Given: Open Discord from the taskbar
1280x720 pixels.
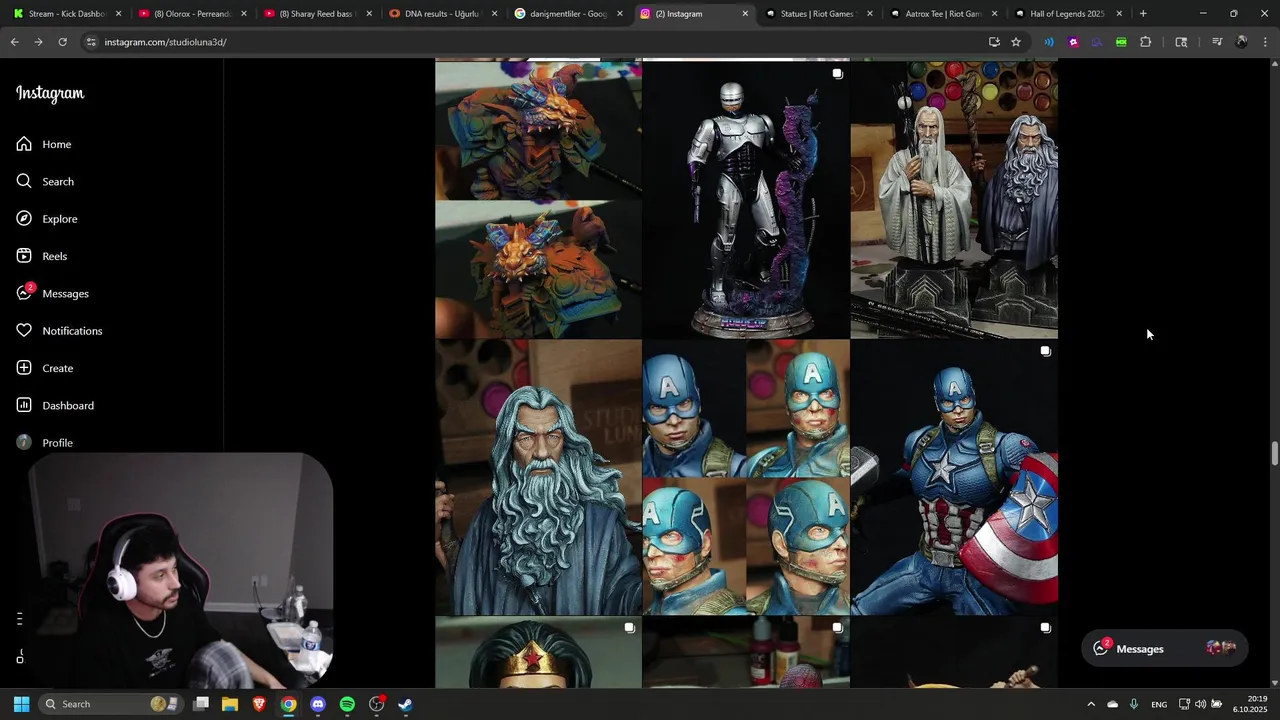Looking at the screenshot, I should 318,704.
